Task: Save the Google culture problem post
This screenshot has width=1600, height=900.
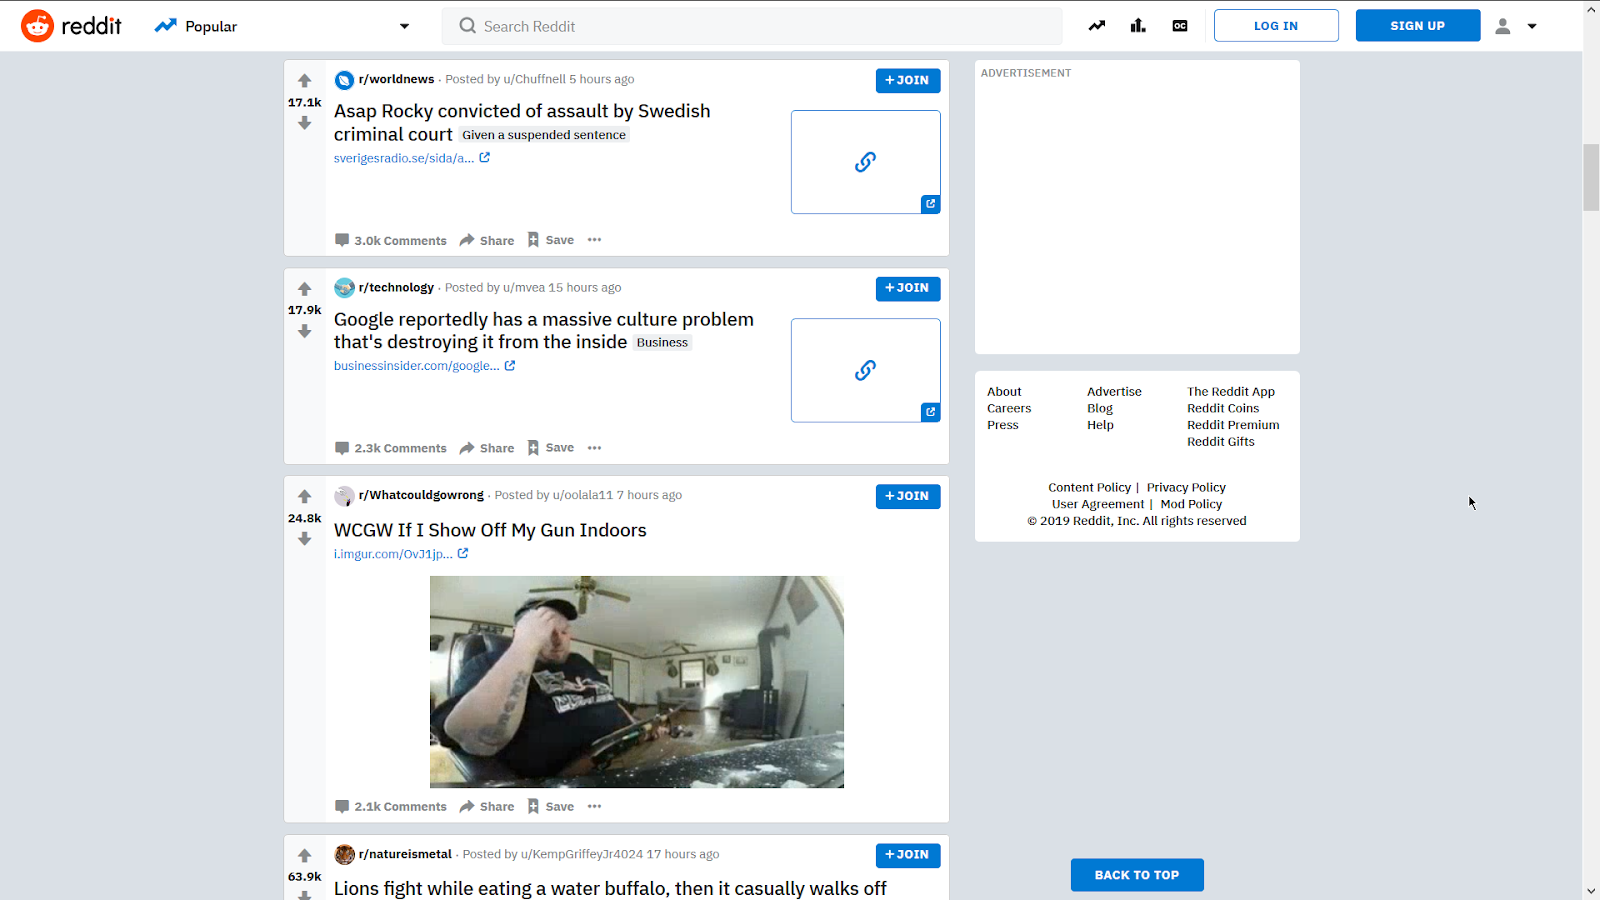Action: tap(551, 448)
